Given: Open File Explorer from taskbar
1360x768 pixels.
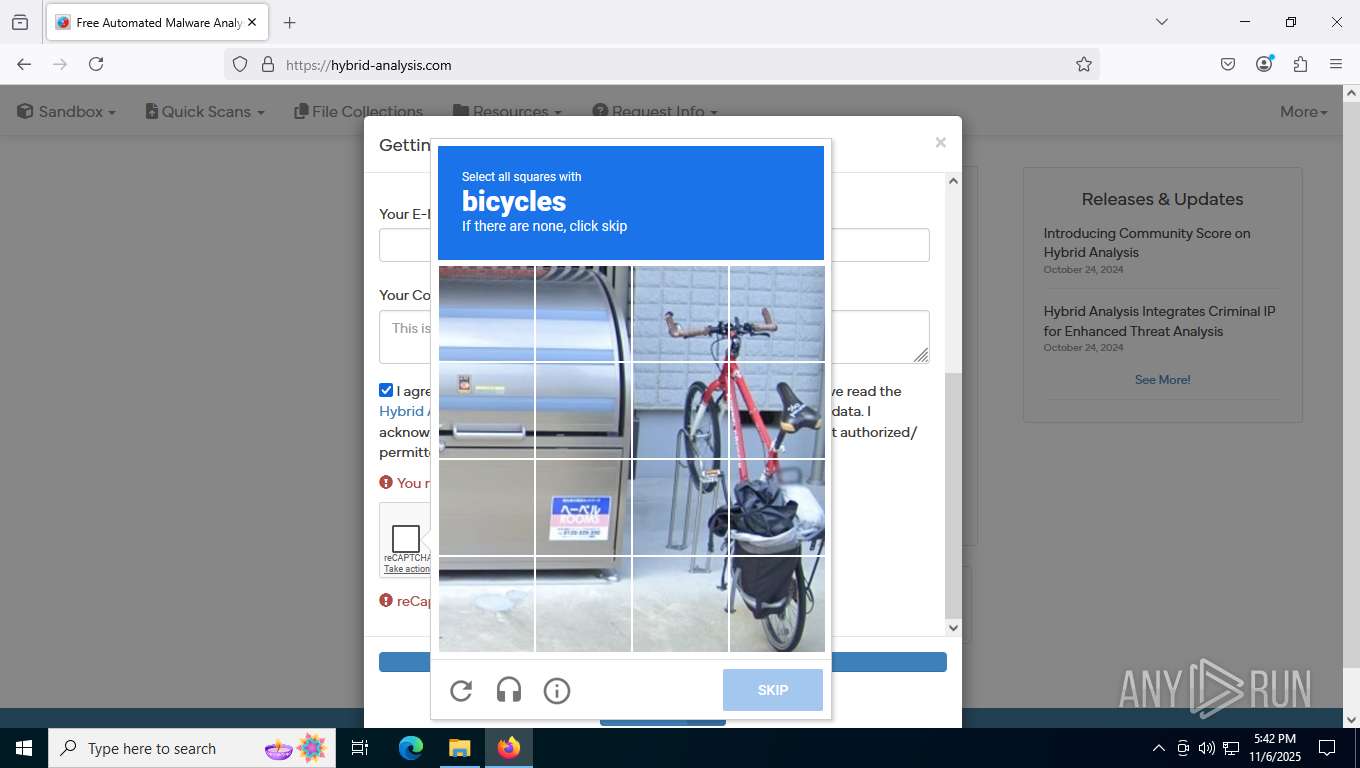Looking at the screenshot, I should pyautogui.click(x=459, y=748).
